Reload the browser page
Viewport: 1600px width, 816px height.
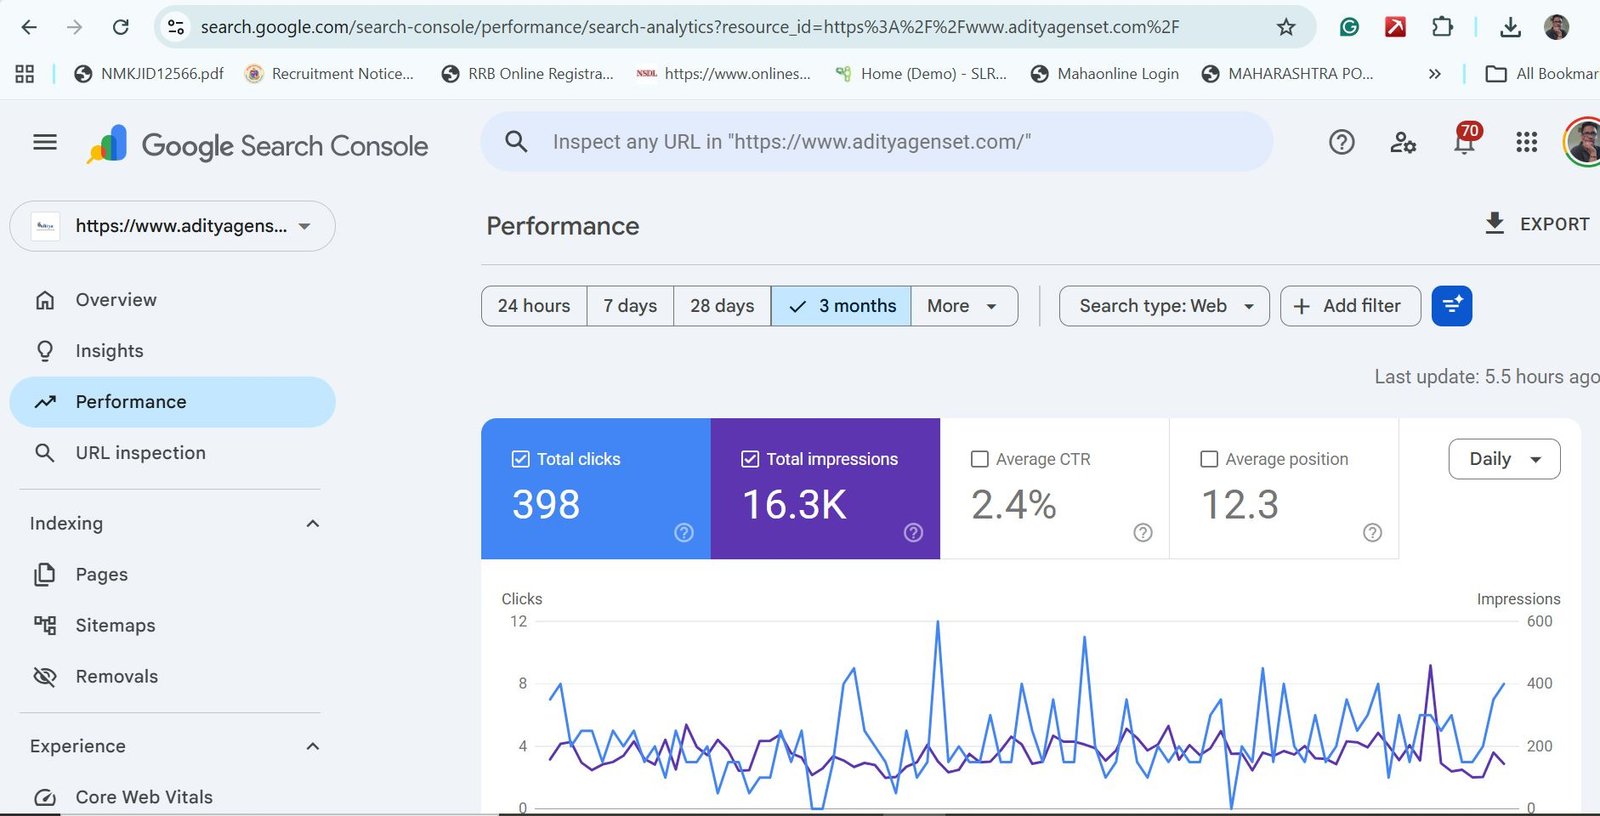(121, 27)
